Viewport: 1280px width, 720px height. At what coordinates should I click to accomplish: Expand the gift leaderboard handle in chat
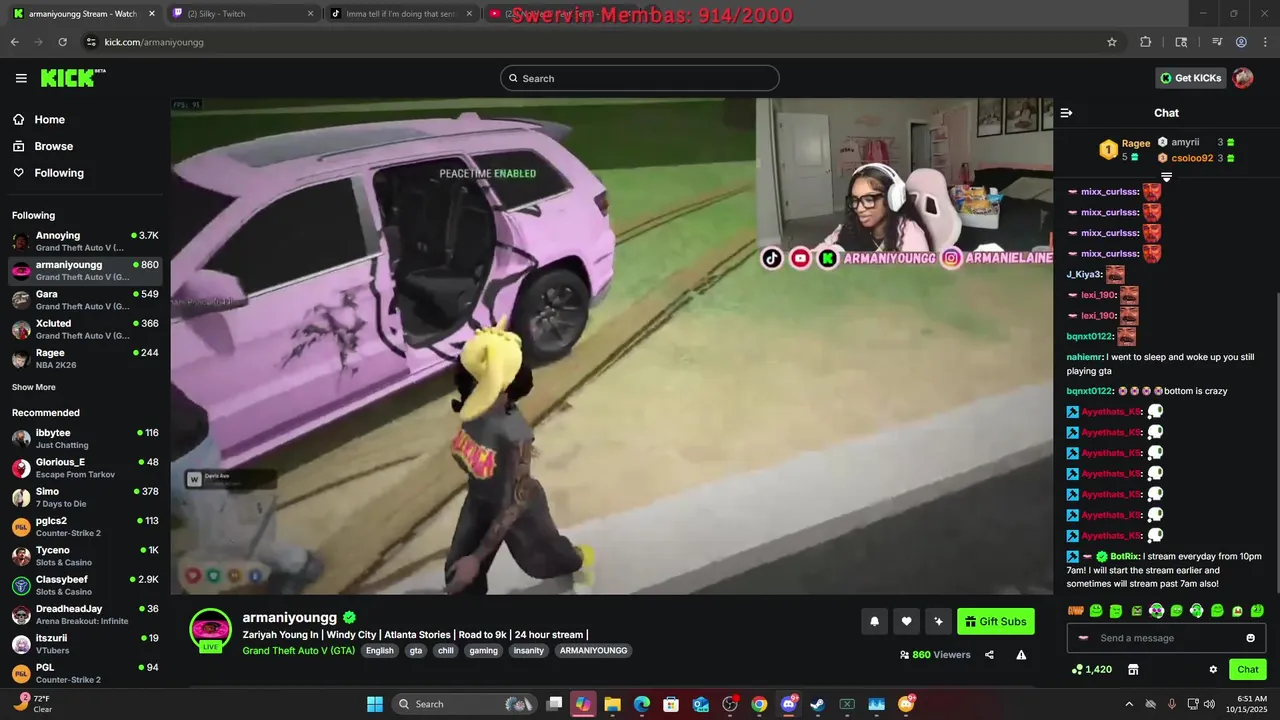coord(1166,177)
